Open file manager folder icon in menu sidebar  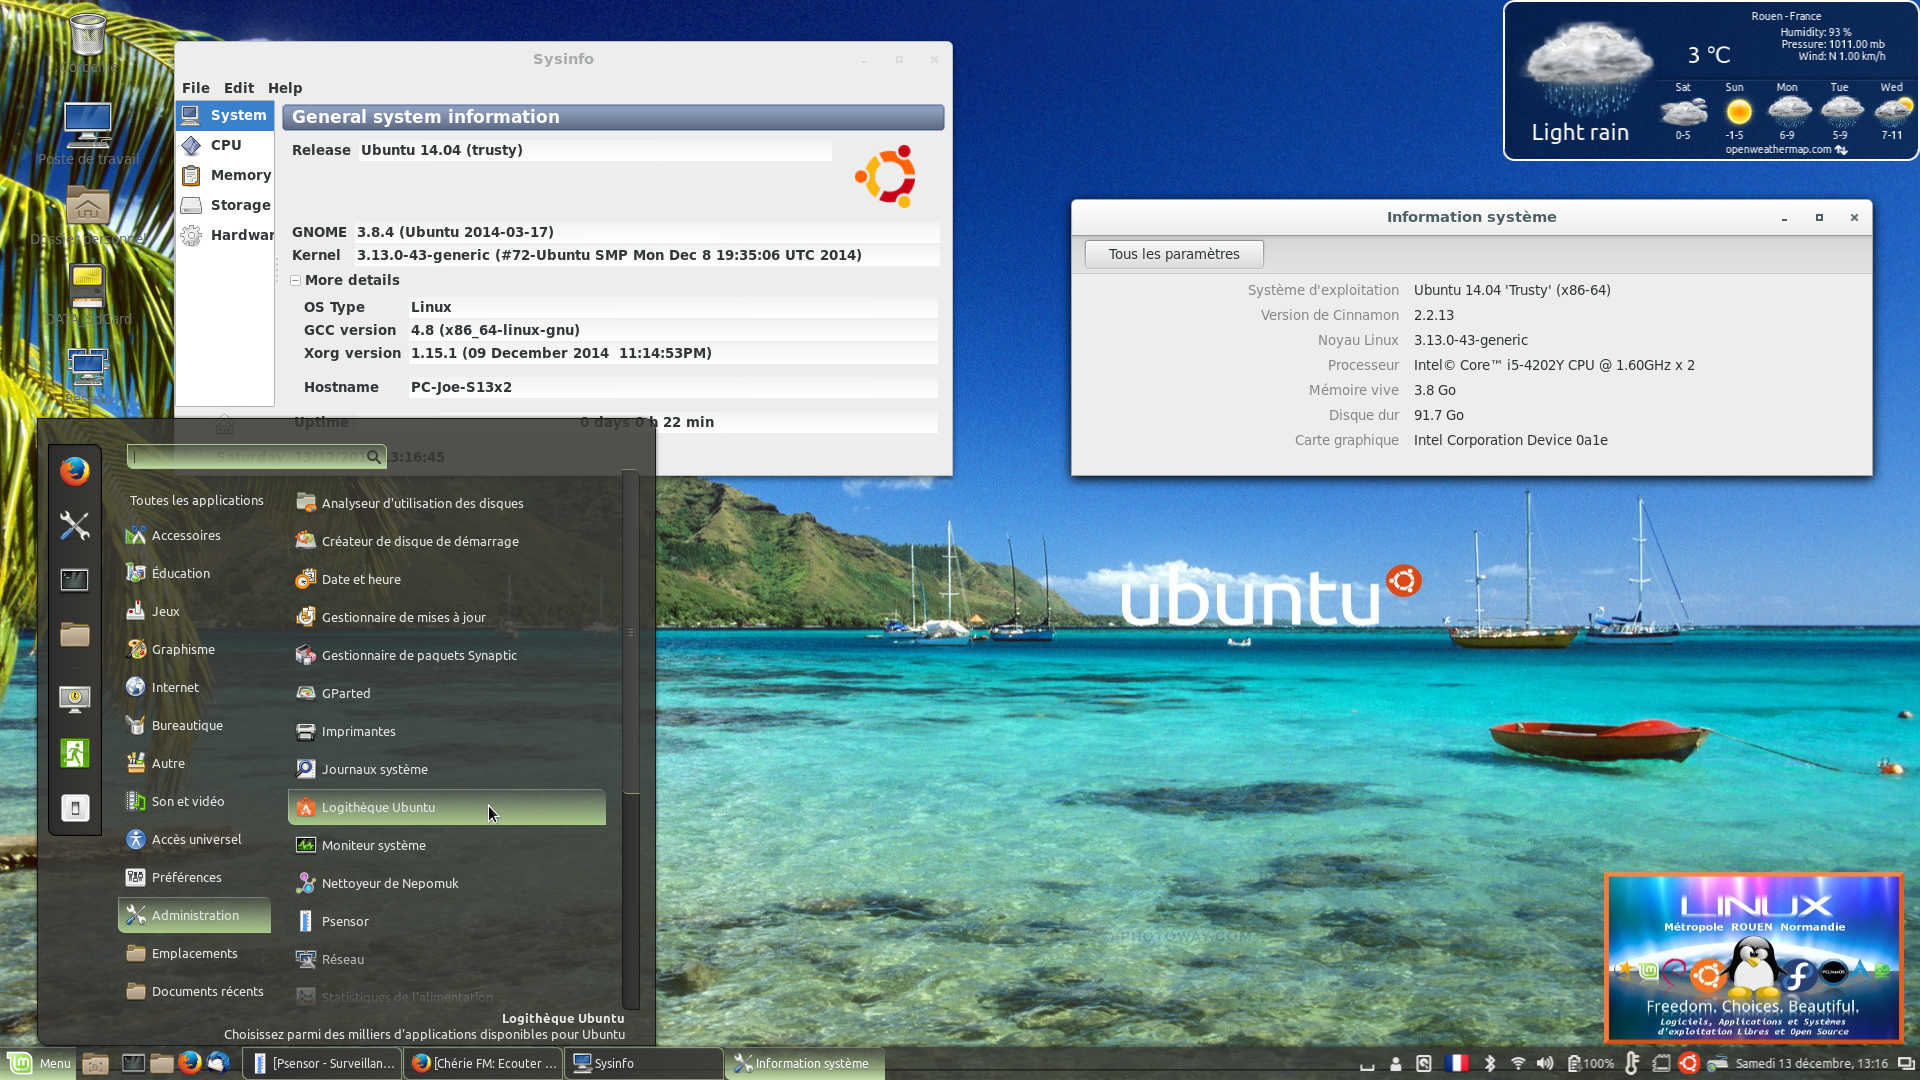pyautogui.click(x=74, y=635)
